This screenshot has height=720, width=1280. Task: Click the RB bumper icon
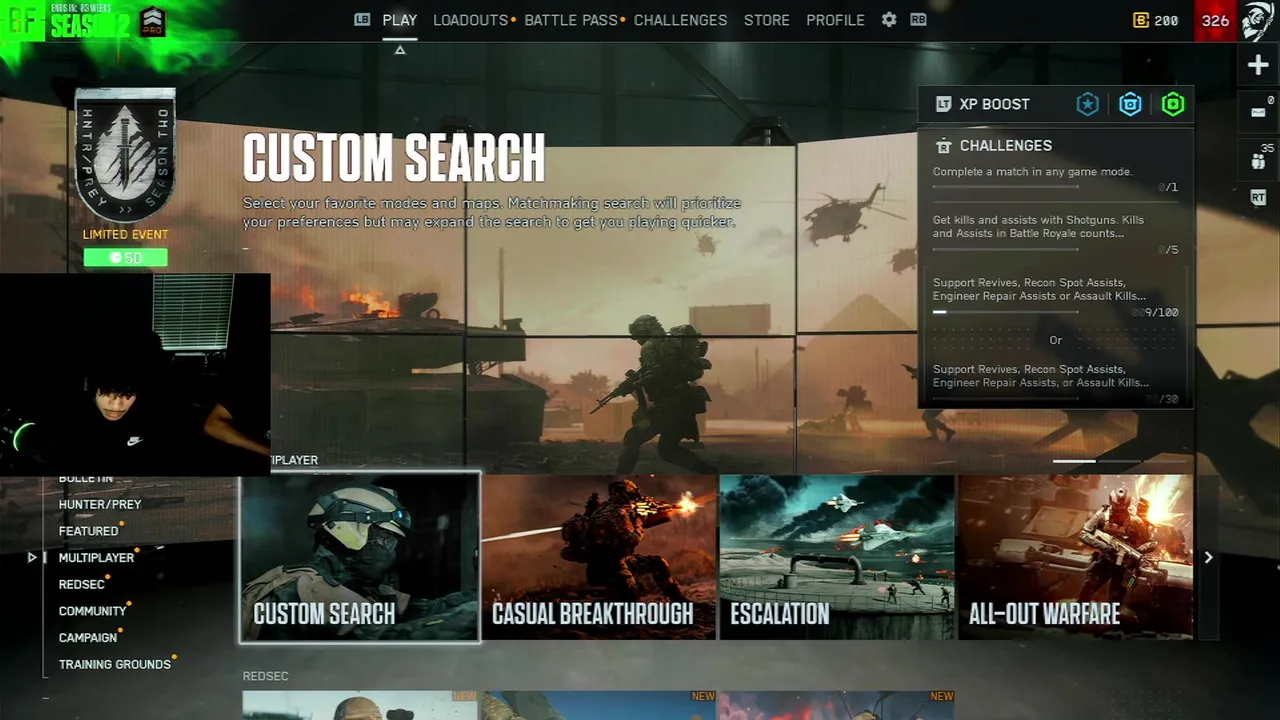918,20
